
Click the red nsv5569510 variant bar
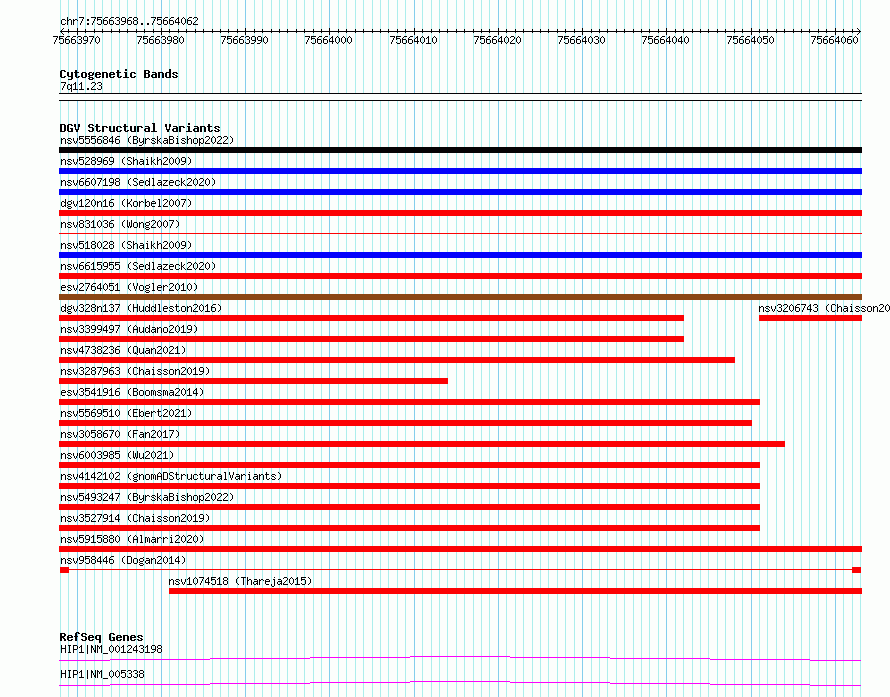point(405,423)
